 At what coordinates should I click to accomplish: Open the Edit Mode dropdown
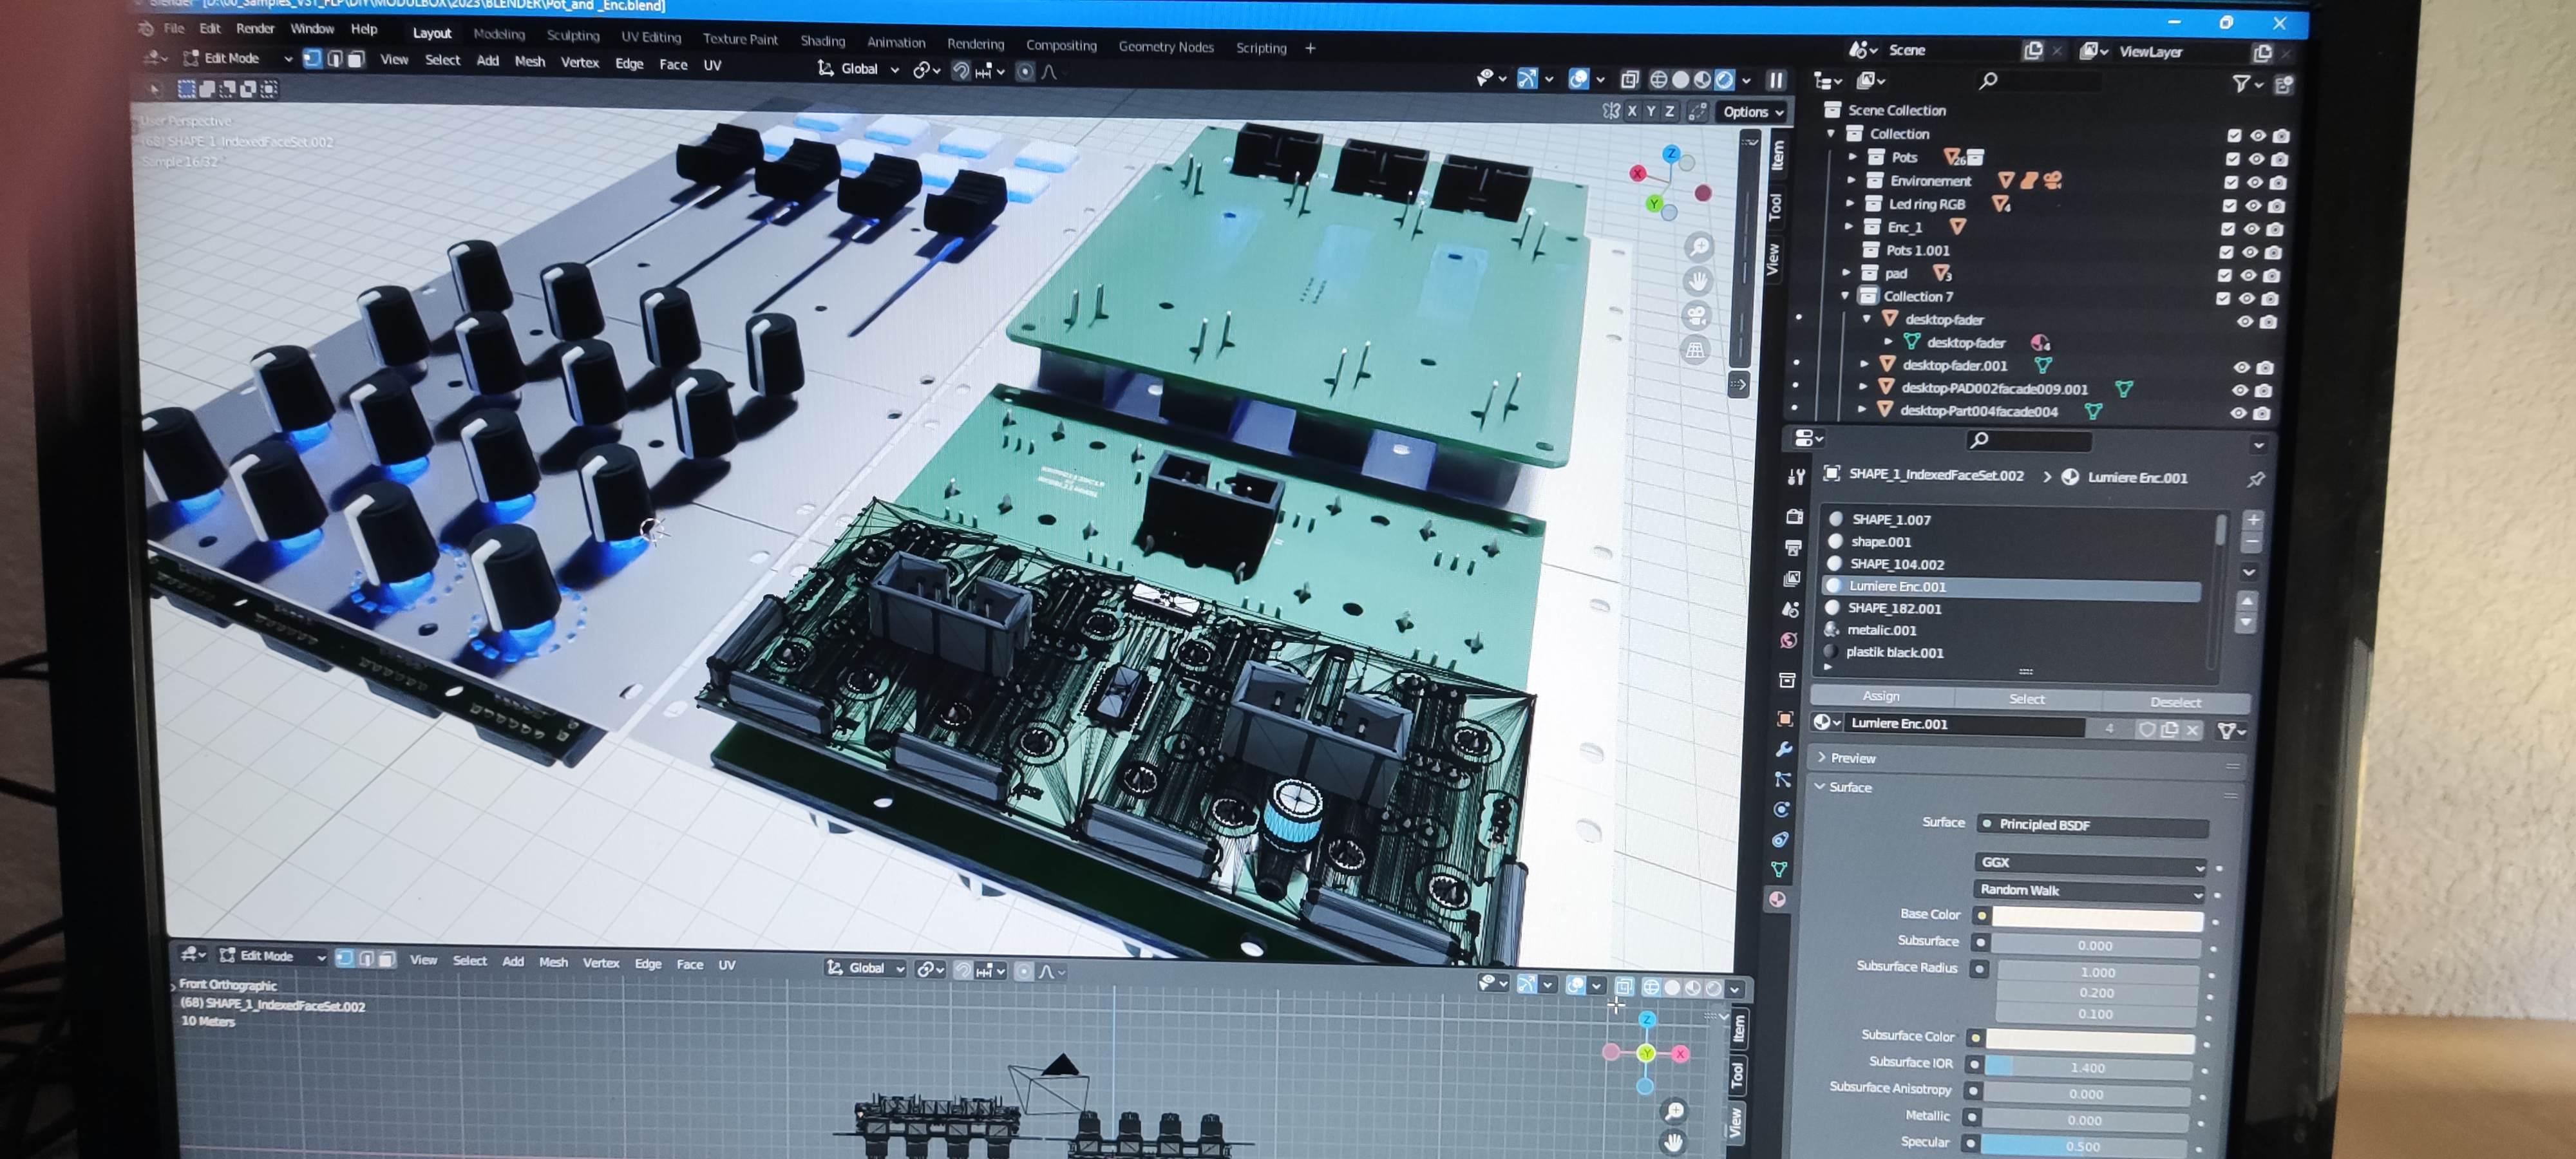click(x=240, y=59)
